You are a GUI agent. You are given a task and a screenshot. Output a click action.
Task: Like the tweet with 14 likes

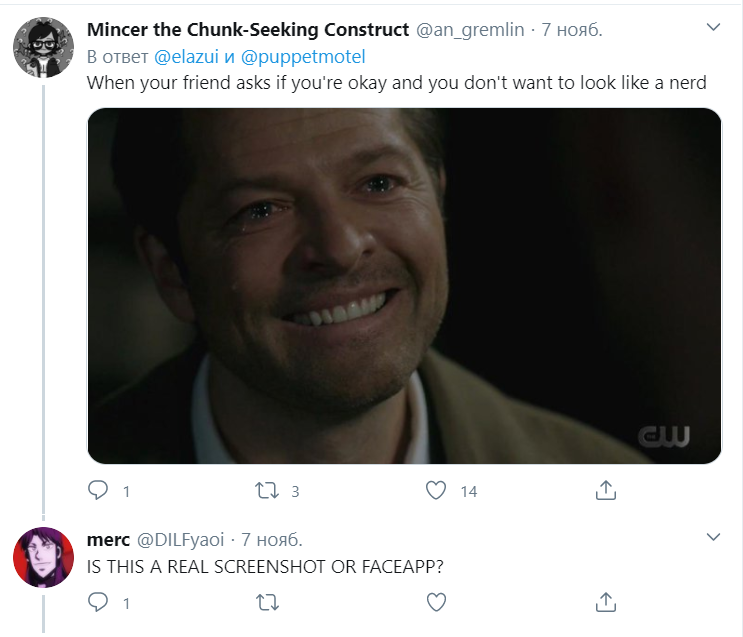pos(436,491)
